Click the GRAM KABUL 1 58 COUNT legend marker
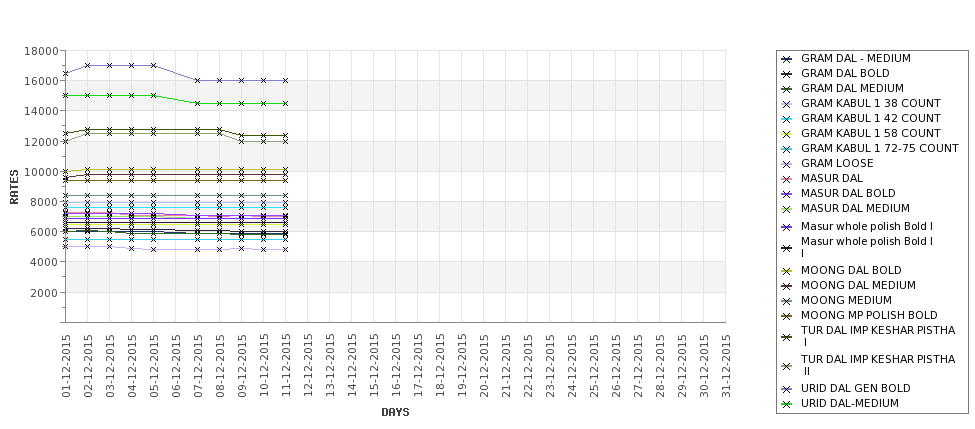 click(787, 134)
